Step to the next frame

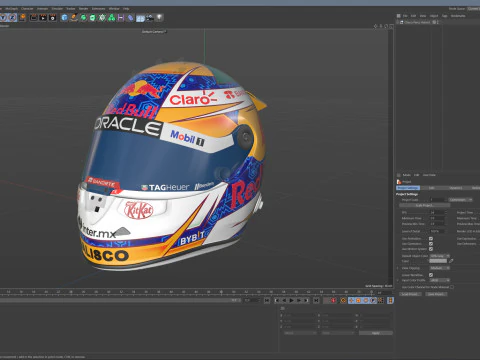coord(299,300)
